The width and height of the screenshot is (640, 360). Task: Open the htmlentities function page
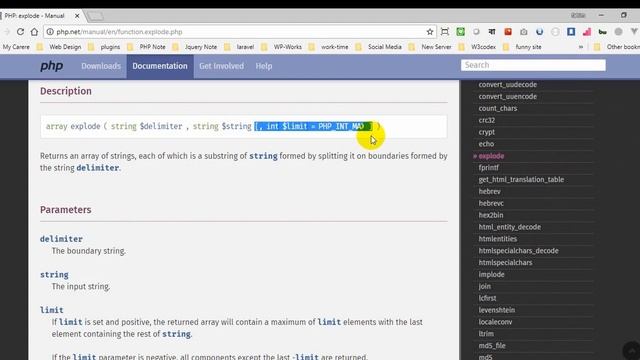click(x=498, y=239)
